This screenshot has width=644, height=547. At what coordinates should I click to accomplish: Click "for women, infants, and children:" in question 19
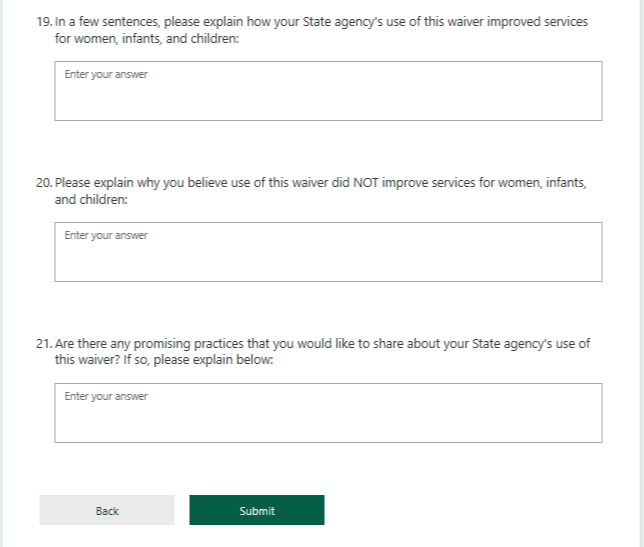147,38
